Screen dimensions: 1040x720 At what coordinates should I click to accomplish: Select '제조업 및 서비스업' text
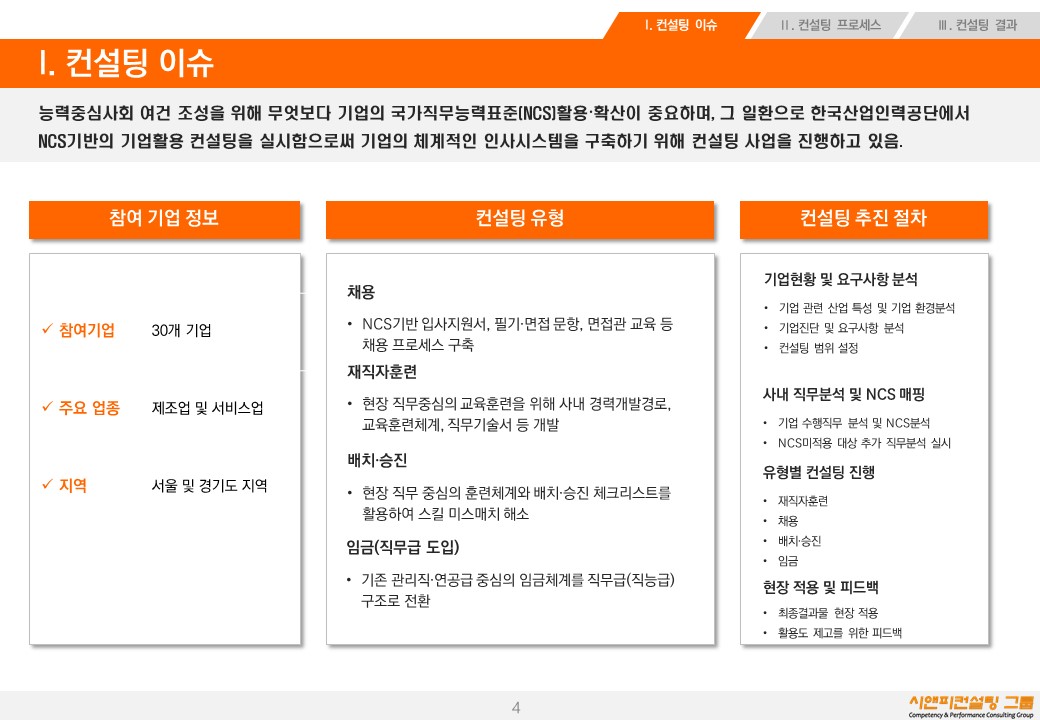[207, 408]
